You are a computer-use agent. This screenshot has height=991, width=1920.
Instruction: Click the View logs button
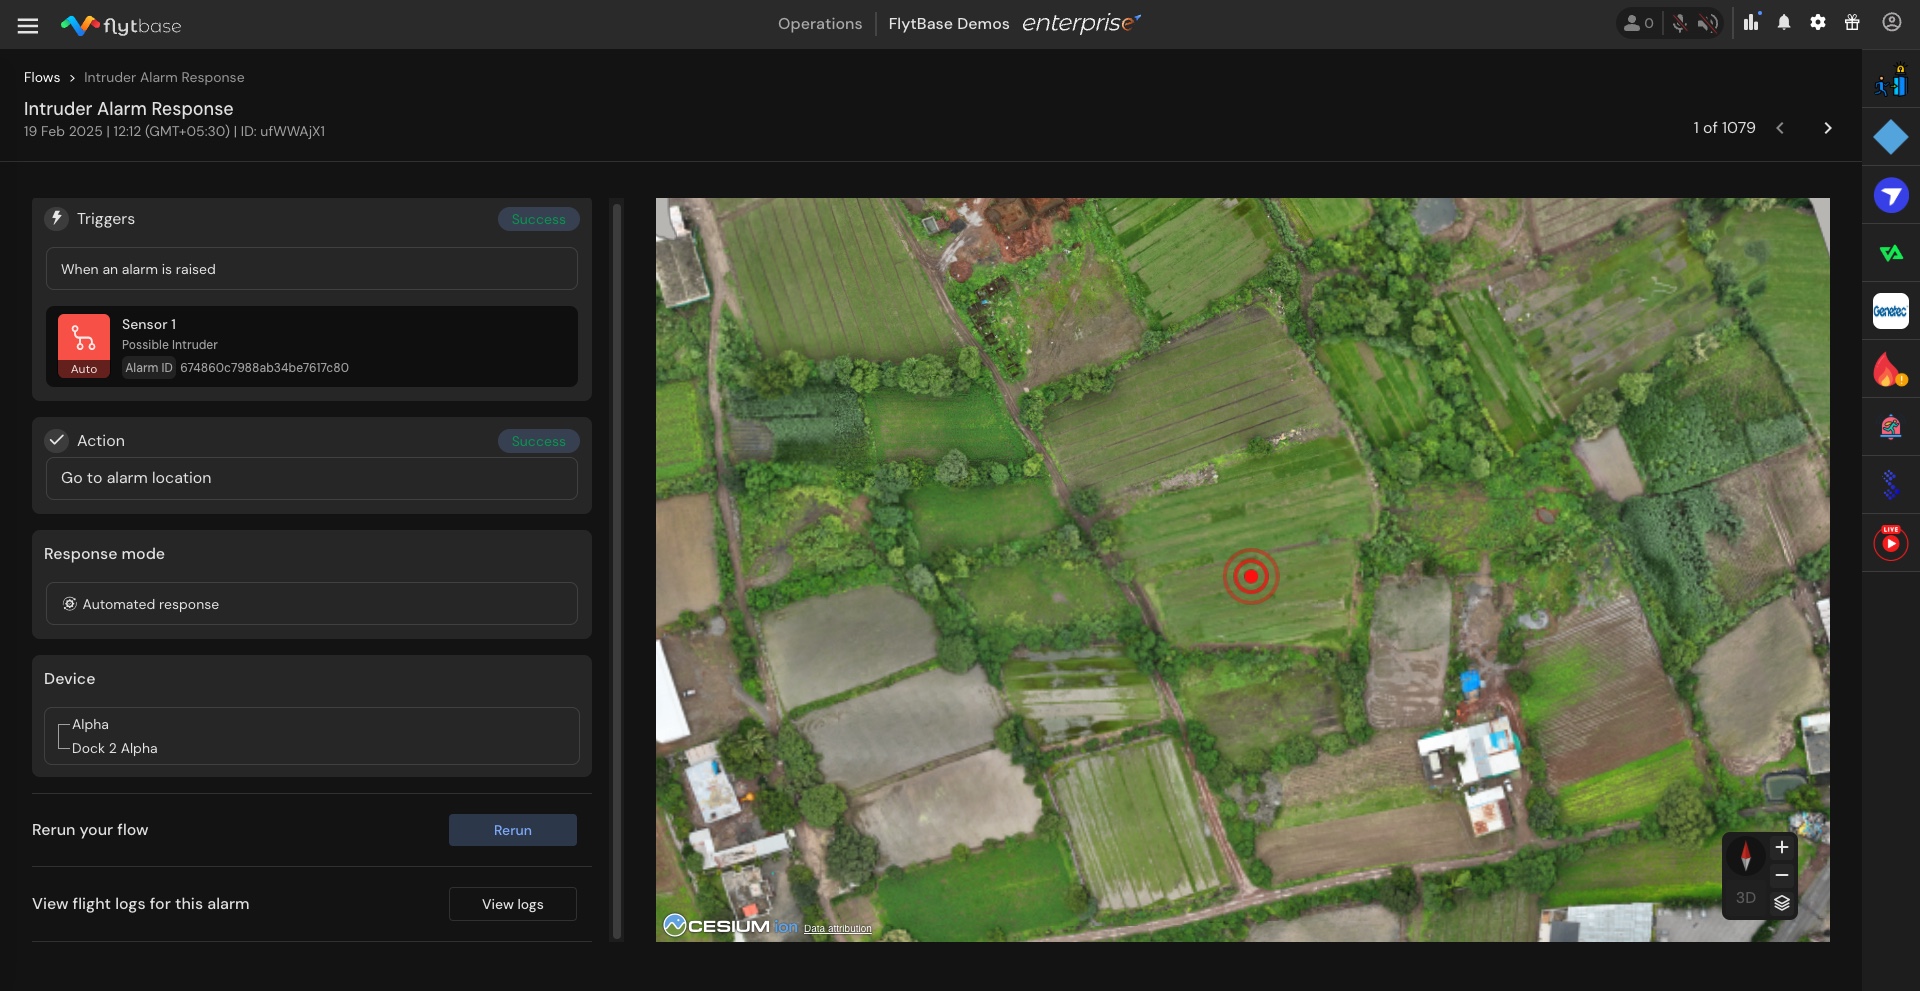coord(512,904)
